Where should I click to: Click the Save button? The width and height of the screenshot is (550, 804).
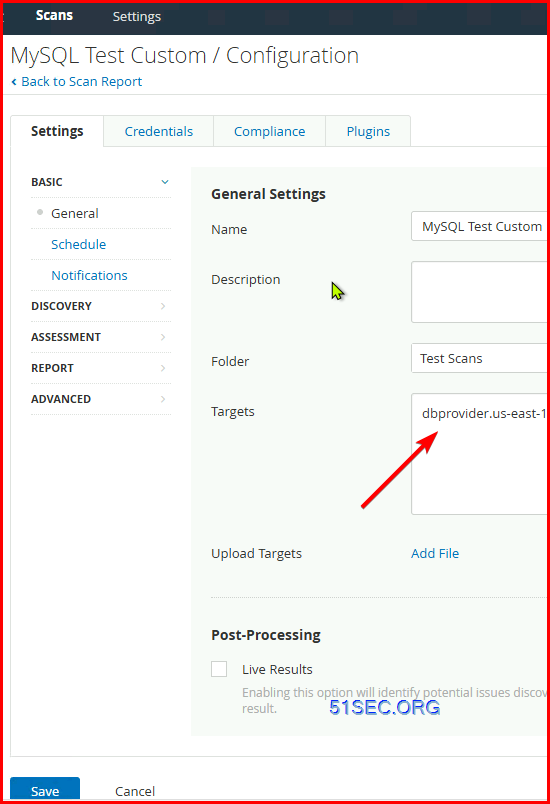pyautogui.click(x=45, y=790)
